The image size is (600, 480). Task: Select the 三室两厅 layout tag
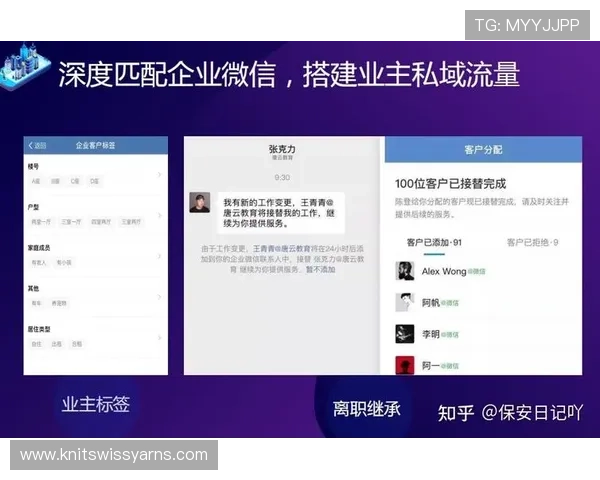point(131,222)
